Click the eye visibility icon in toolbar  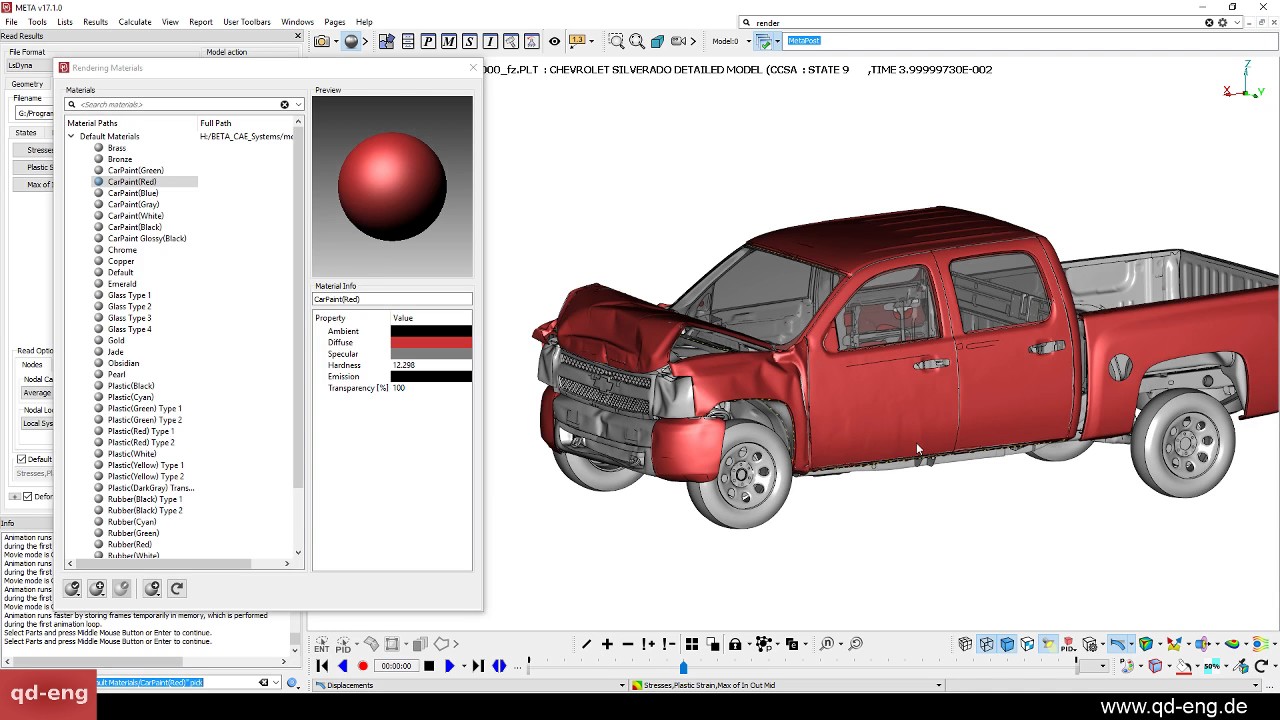point(554,41)
